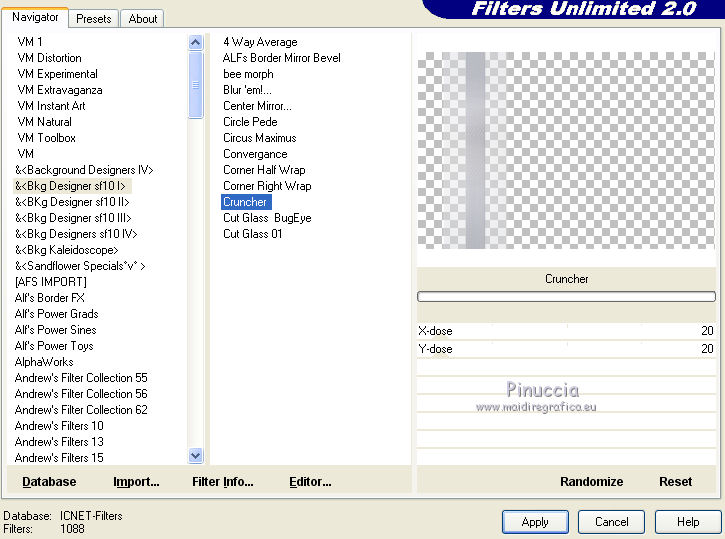The width and height of the screenshot is (725, 539).
Task: Choose Corner Half Wrap filter
Action: pyautogui.click(x=264, y=170)
